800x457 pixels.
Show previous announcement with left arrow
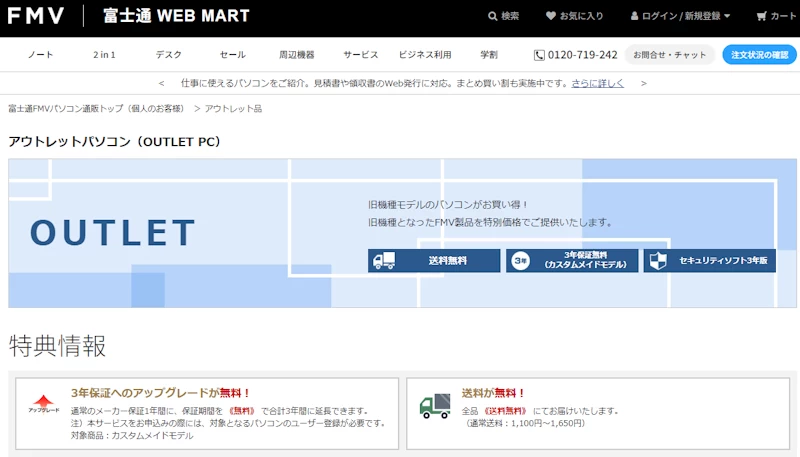(x=161, y=83)
